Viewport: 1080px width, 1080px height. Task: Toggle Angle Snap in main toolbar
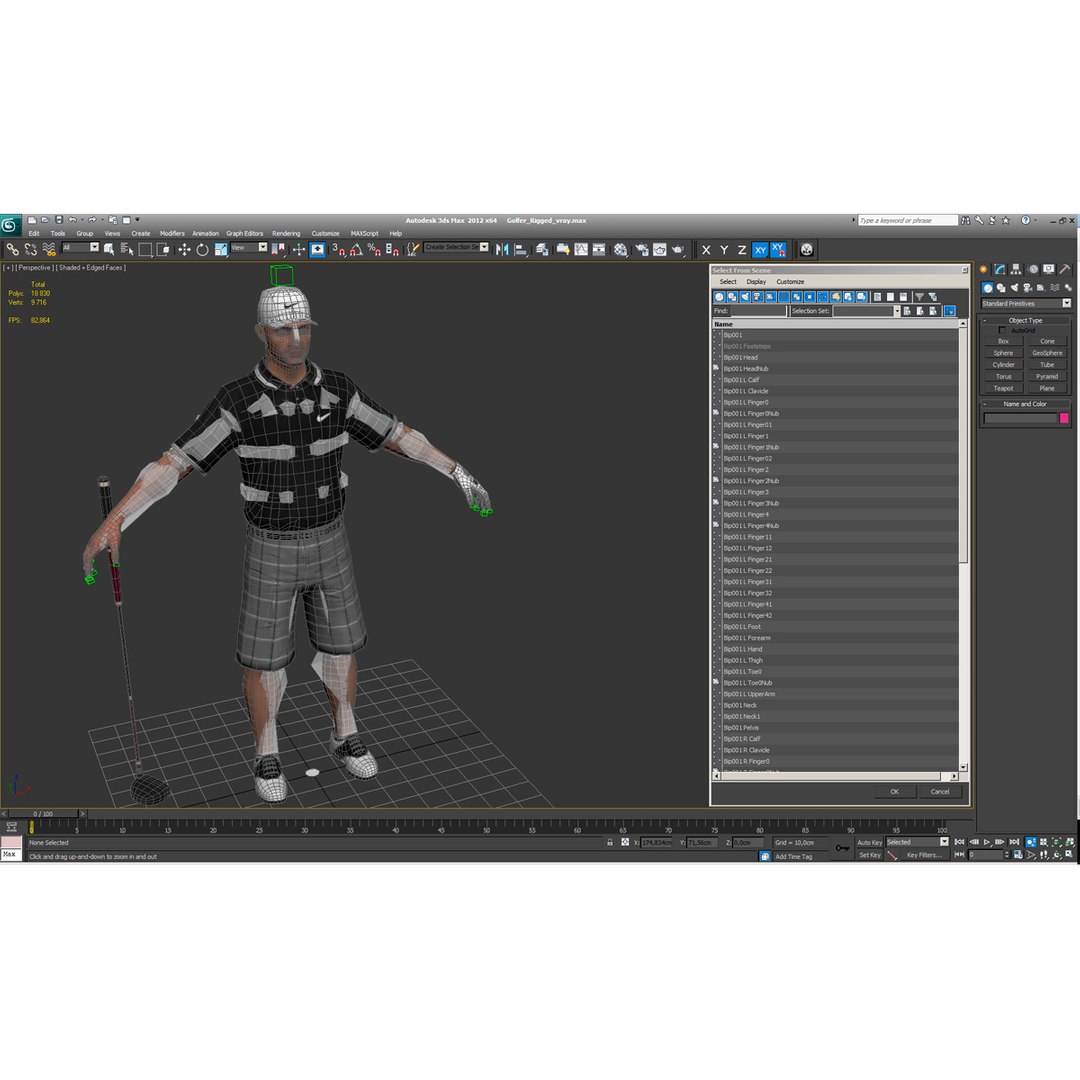pyautogui.click(x=355, y=249)
